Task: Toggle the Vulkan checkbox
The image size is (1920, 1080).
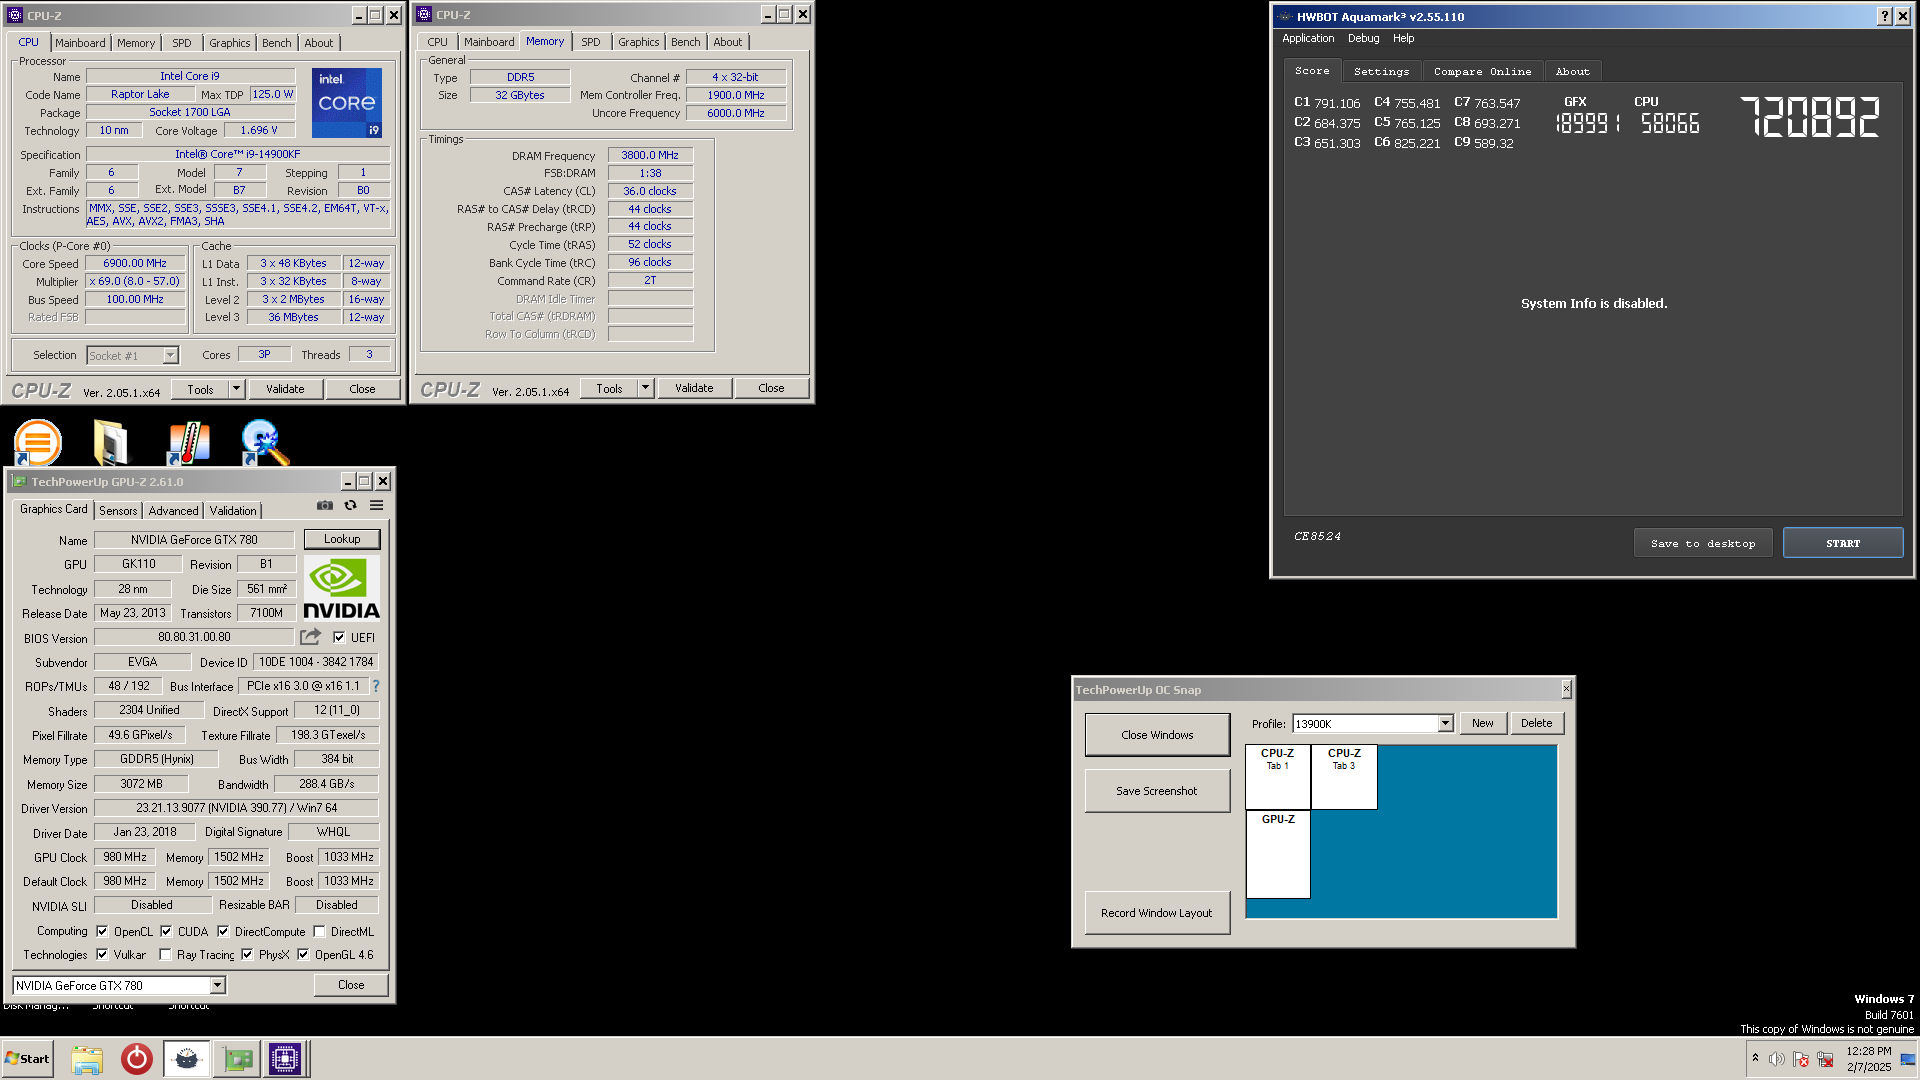Action: [x=102, y=954]
